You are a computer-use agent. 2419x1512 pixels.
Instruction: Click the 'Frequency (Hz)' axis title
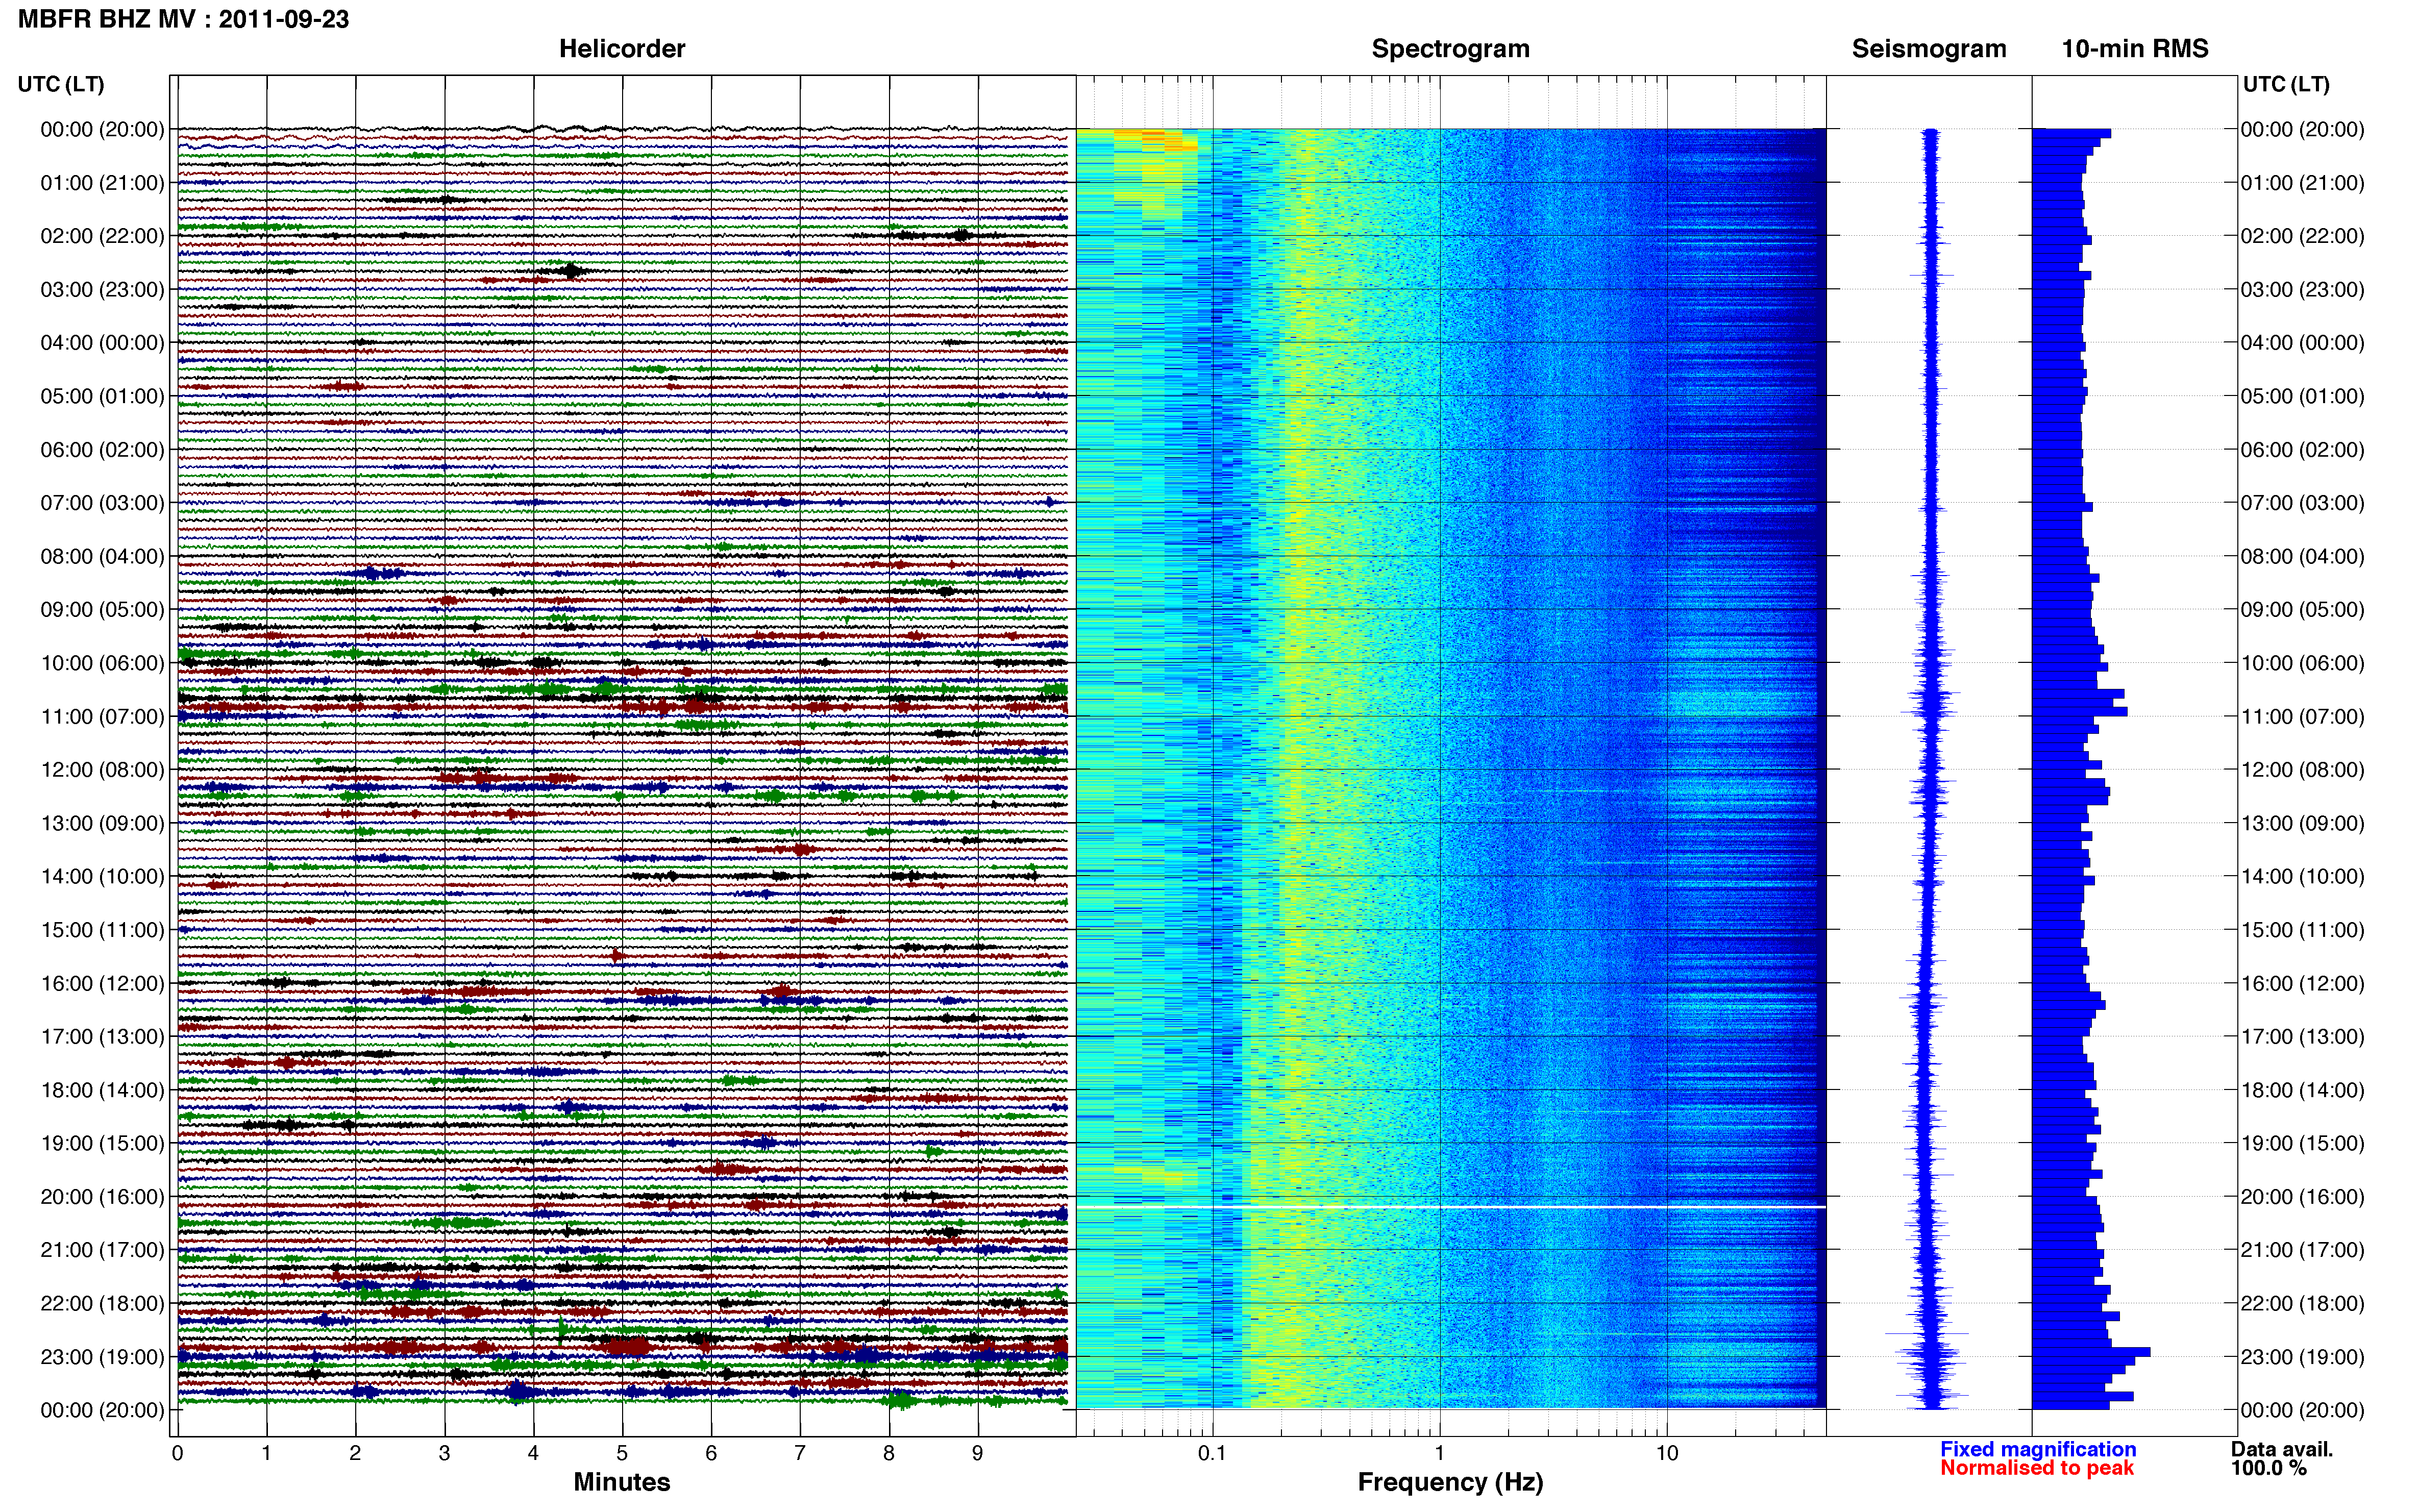[1450, 1482]
